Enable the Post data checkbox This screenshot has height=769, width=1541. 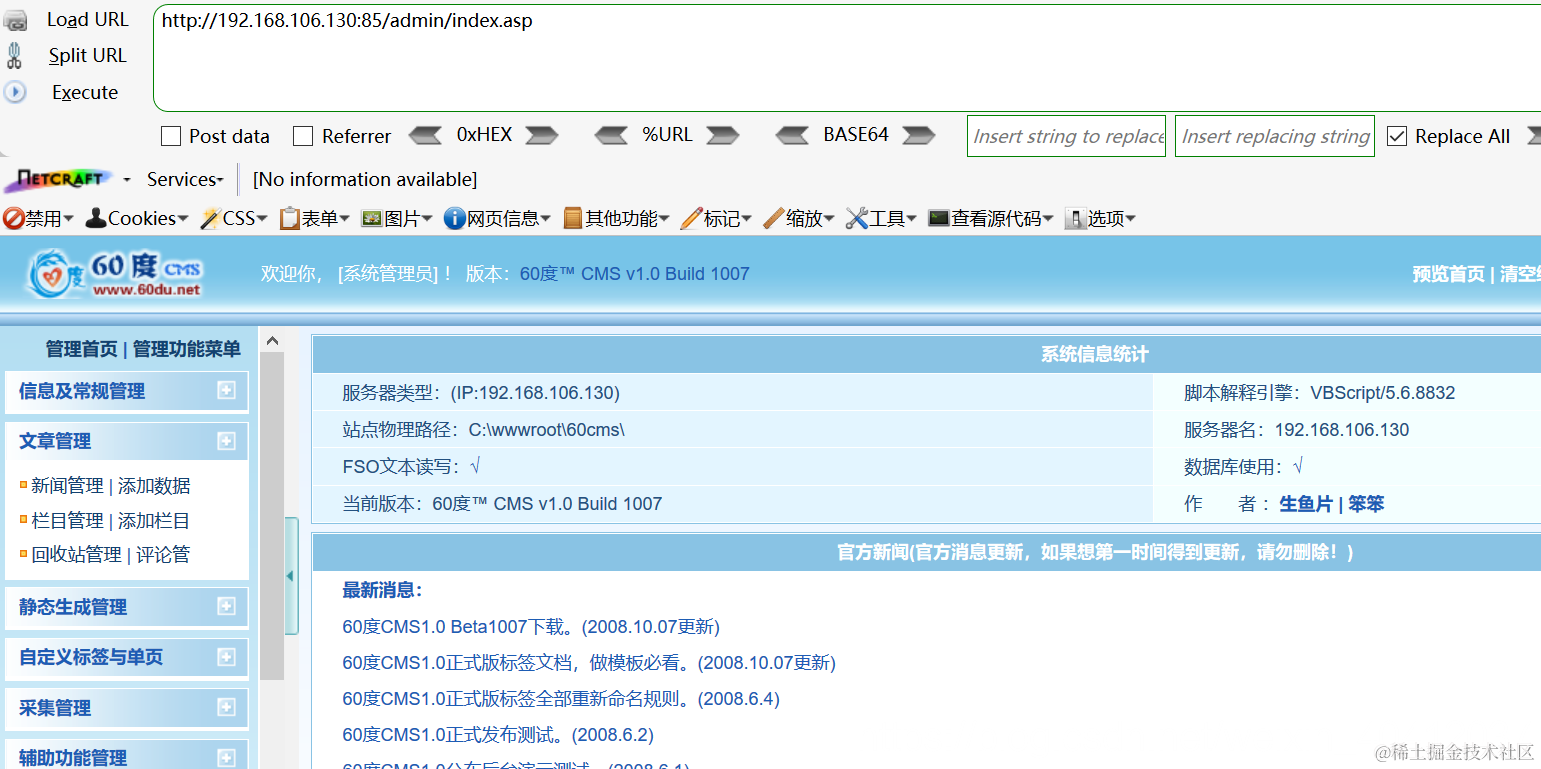click(171, 136)
